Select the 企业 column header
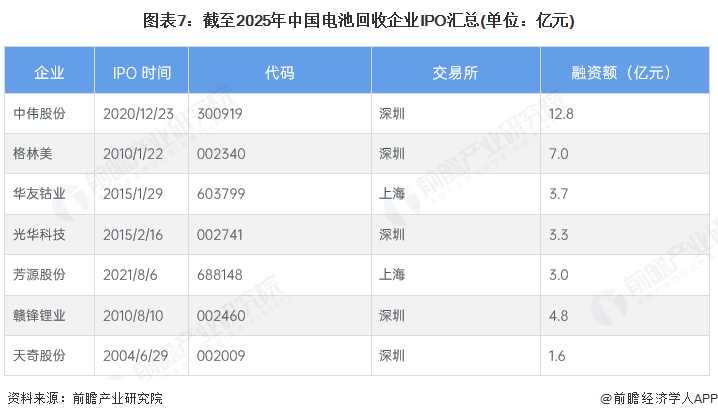 pyautogui.click(x=49, y=73)
